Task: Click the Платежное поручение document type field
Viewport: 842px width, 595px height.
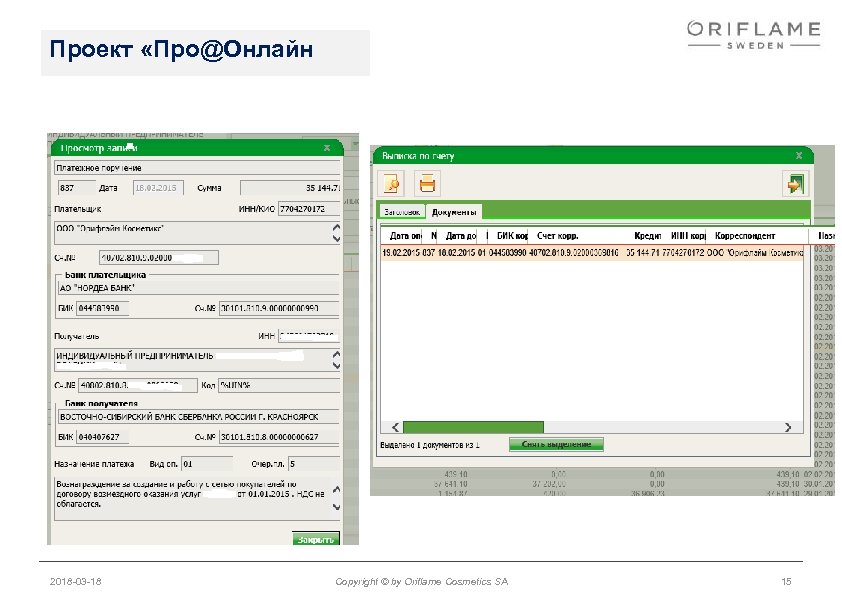Action: coord(197,168)
